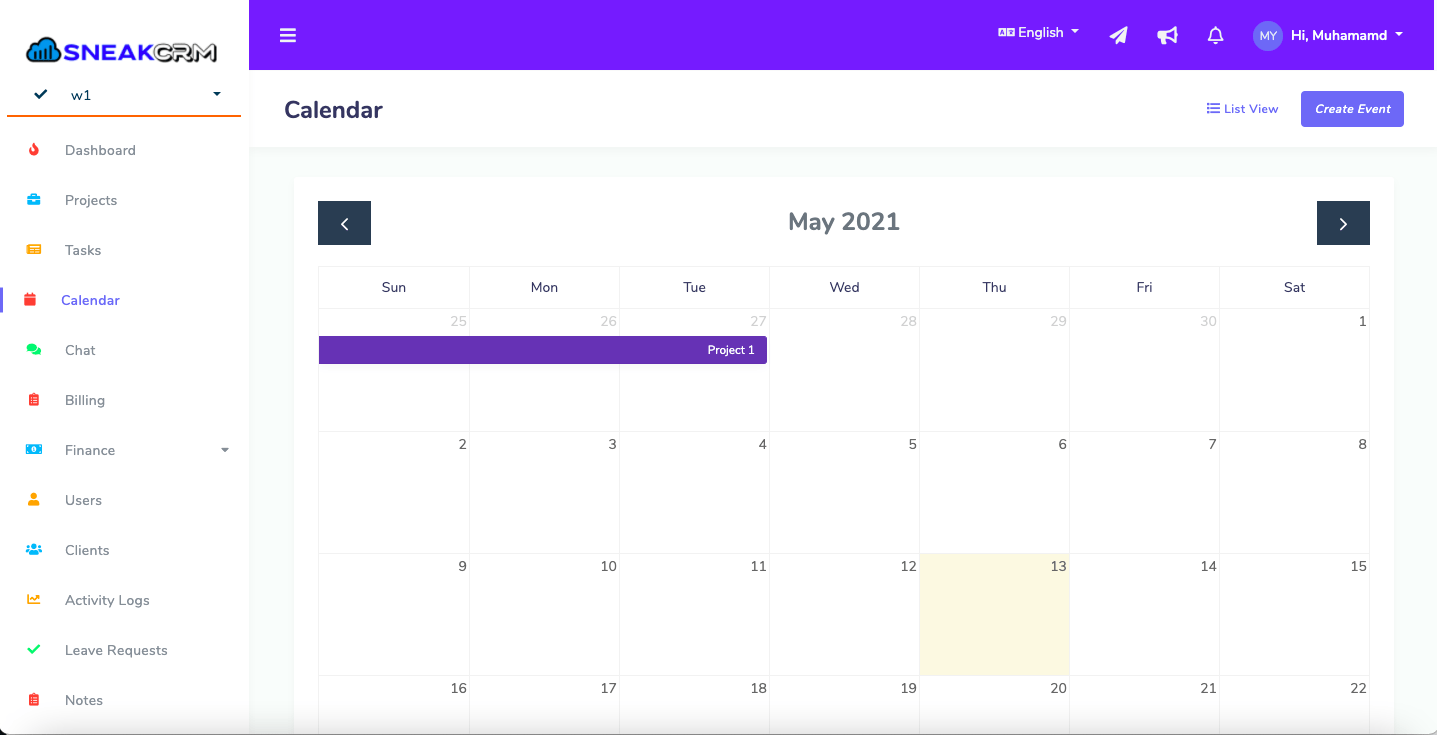Open the purple Project 1 event
This screenshot has height=735, width=1437.
(543, 350)
